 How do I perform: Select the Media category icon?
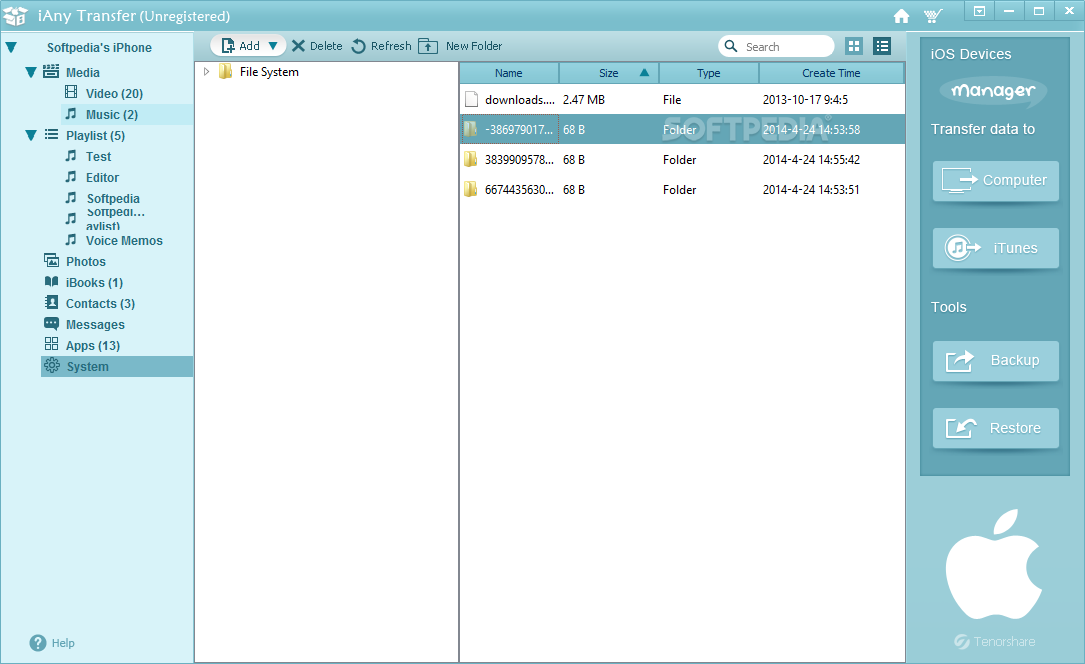[x=51, y=71]
